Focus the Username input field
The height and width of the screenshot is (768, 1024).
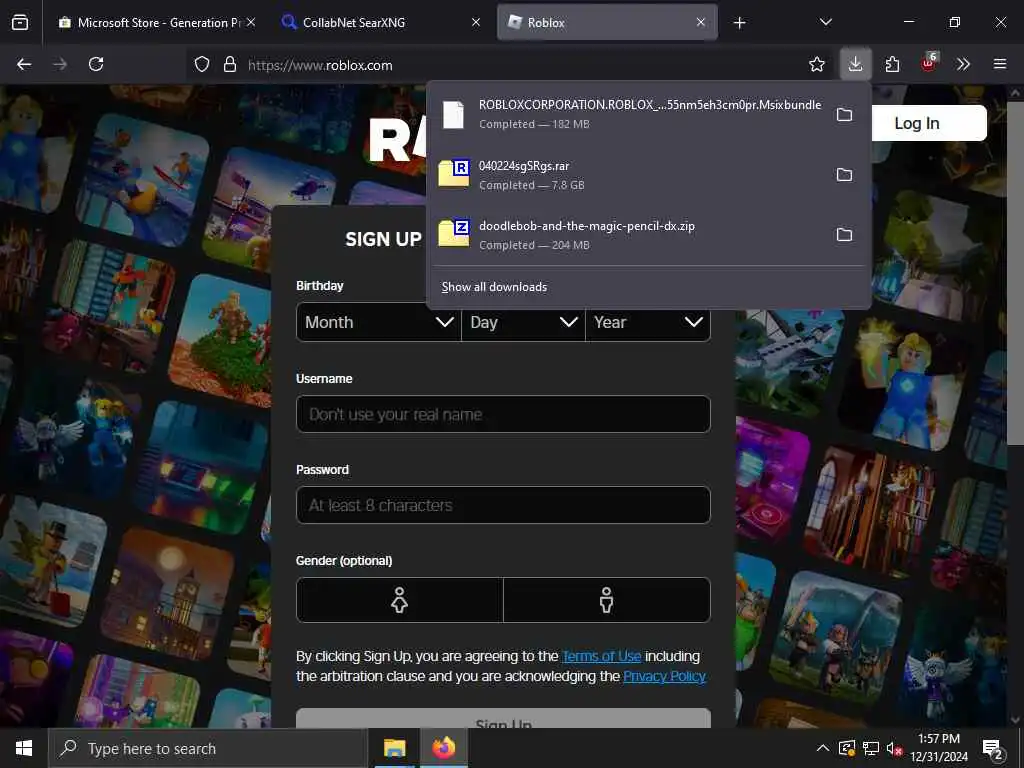[x=503, y=414]
